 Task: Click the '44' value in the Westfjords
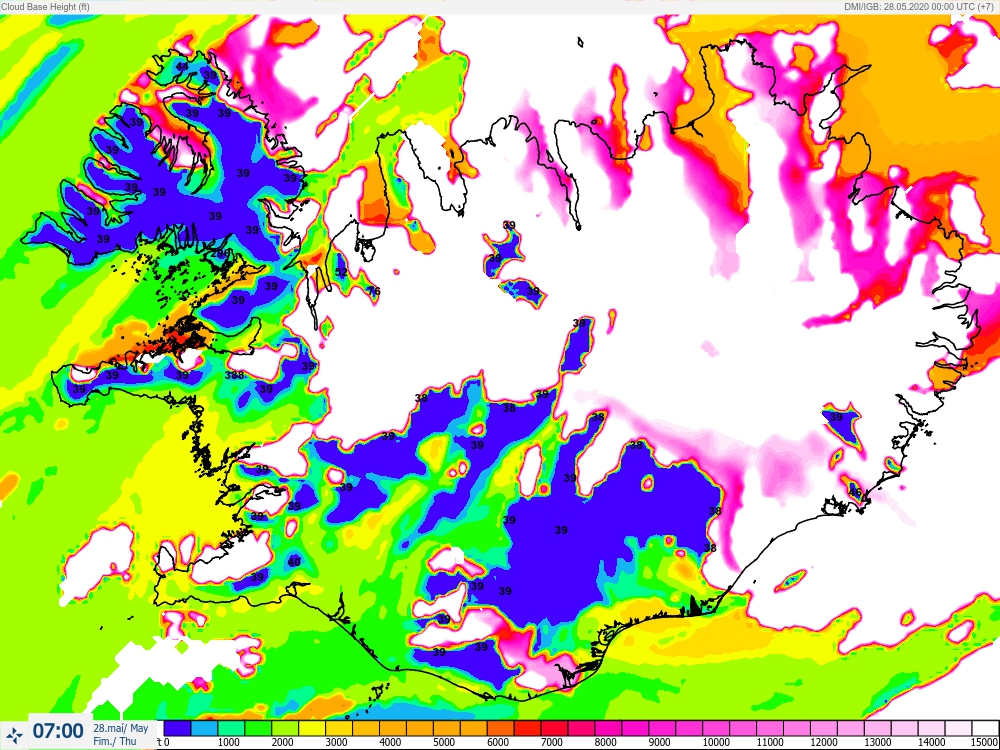click(182, 66)
